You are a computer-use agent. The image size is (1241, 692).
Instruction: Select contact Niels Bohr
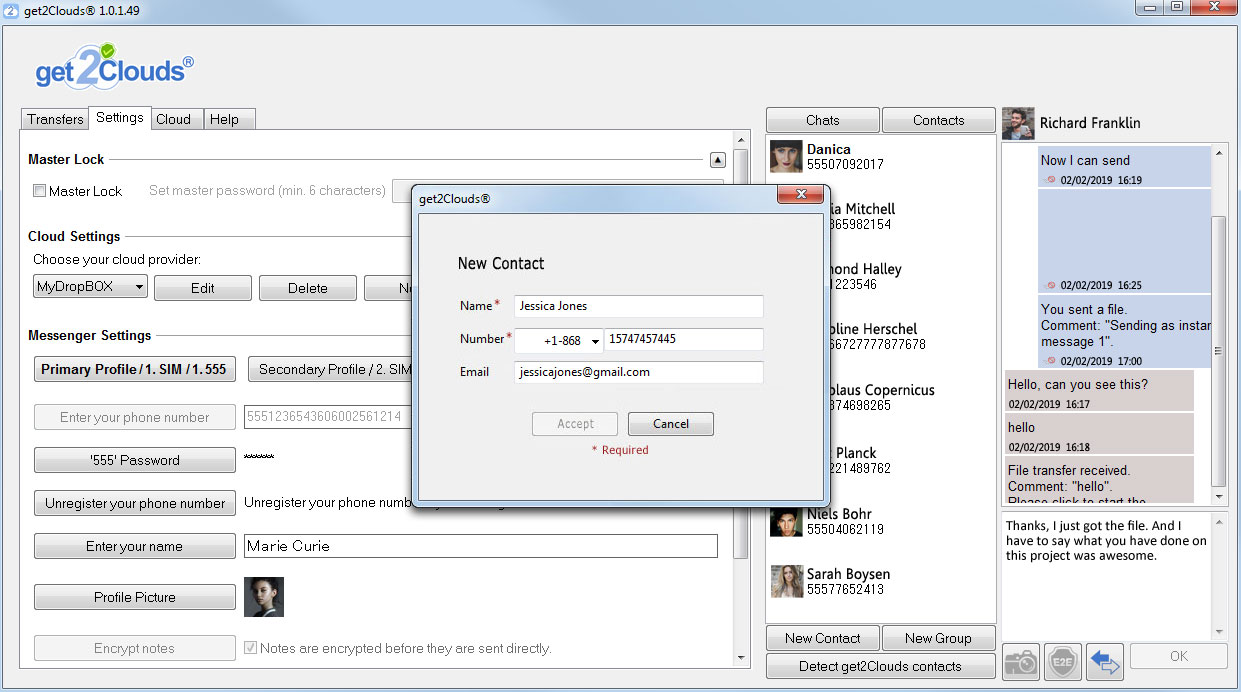(881, 521)
